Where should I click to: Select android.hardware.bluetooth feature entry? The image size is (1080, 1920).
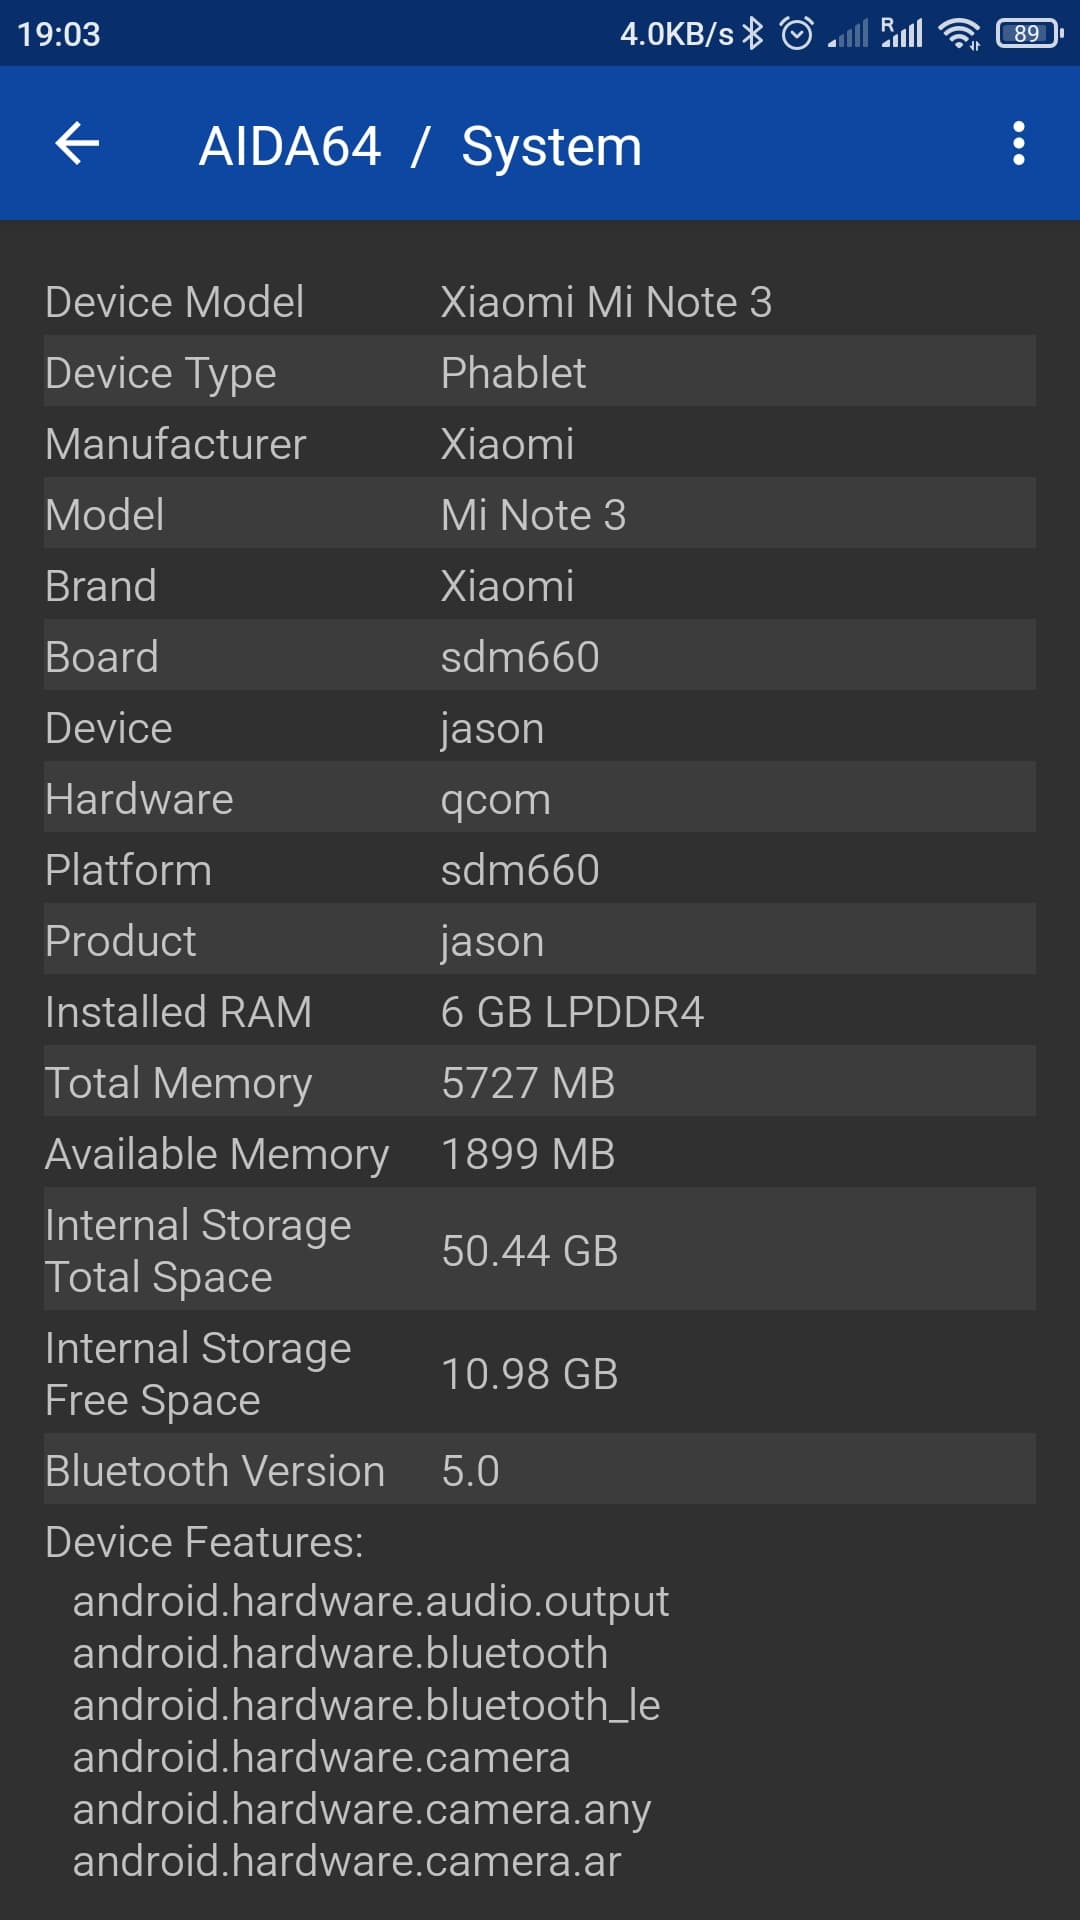pos(340,1652)
